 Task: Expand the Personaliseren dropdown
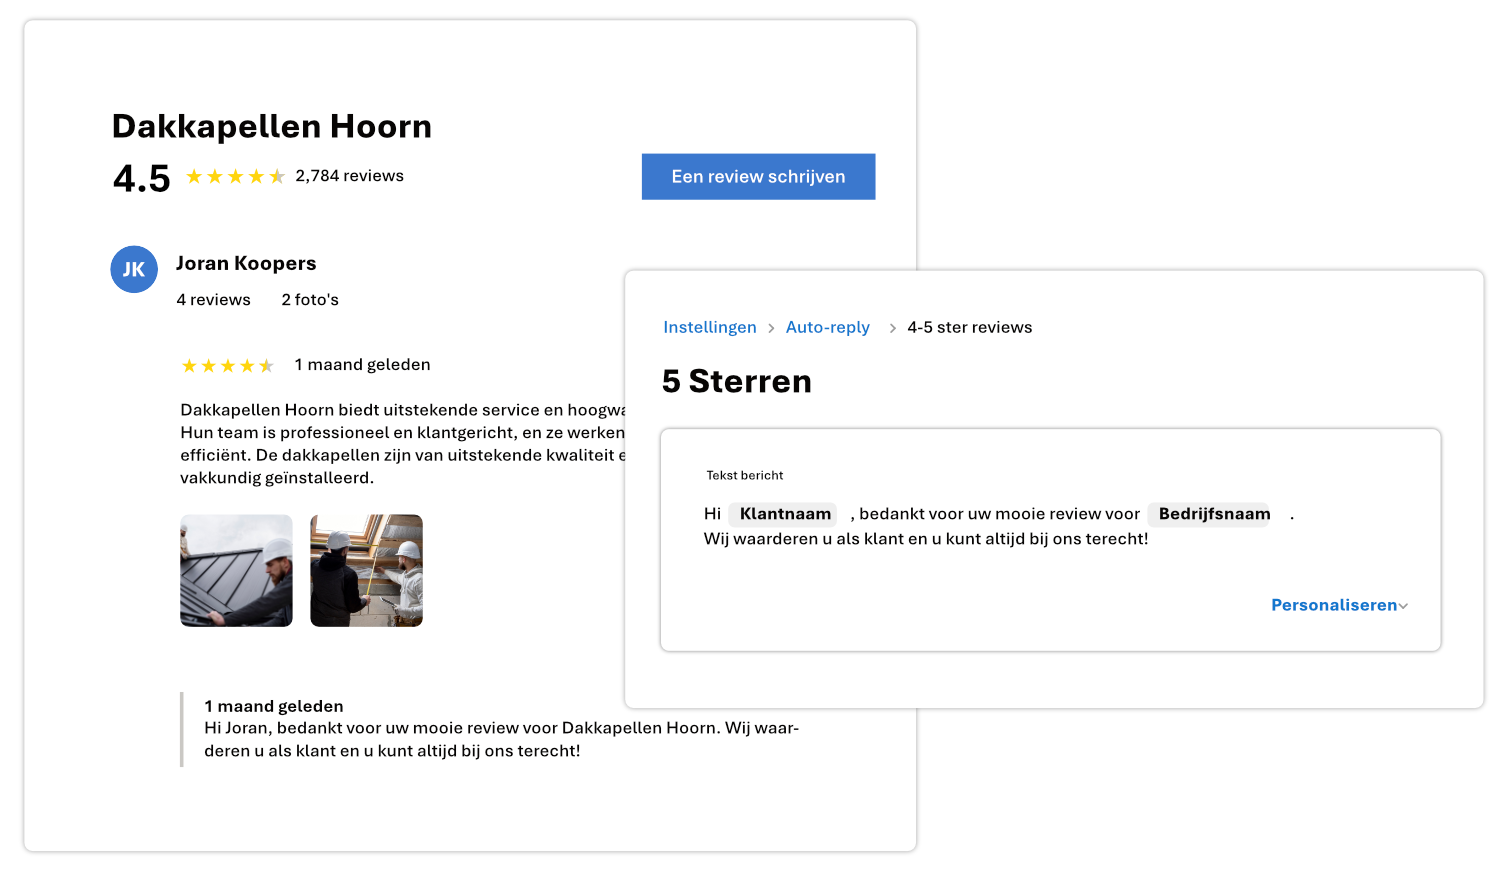[1333, 605]
